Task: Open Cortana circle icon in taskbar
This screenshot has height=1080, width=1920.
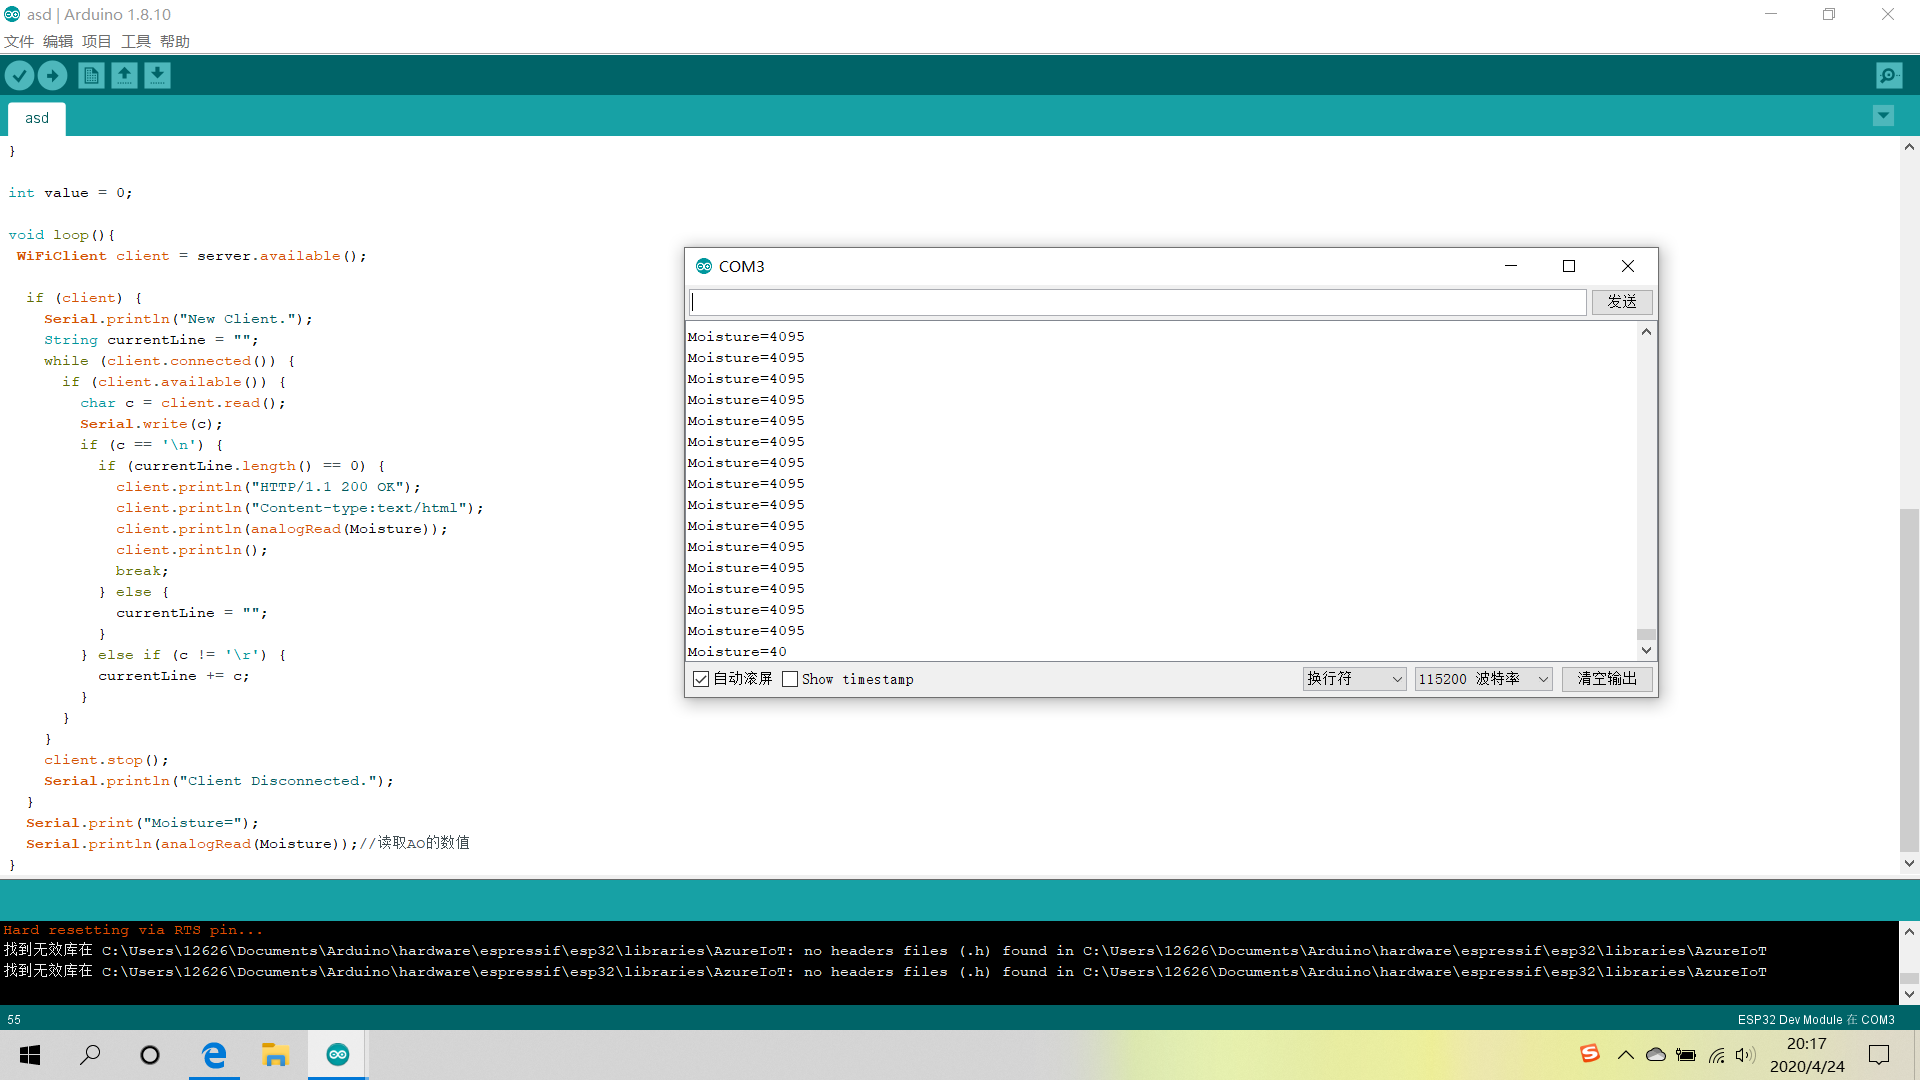Action: pyautogui.click(x=150, y=1055)
